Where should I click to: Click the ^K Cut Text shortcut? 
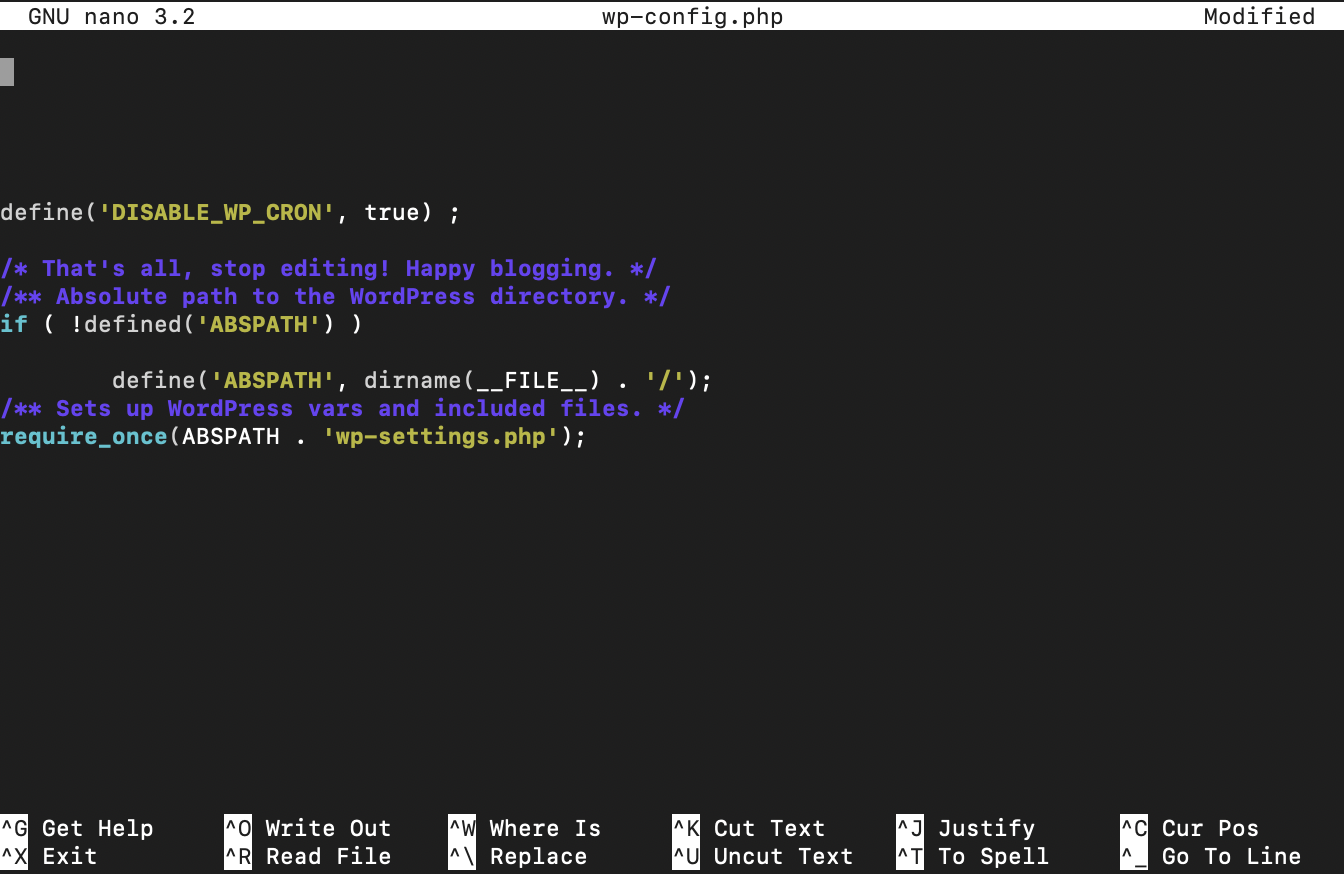click(748, 828)
